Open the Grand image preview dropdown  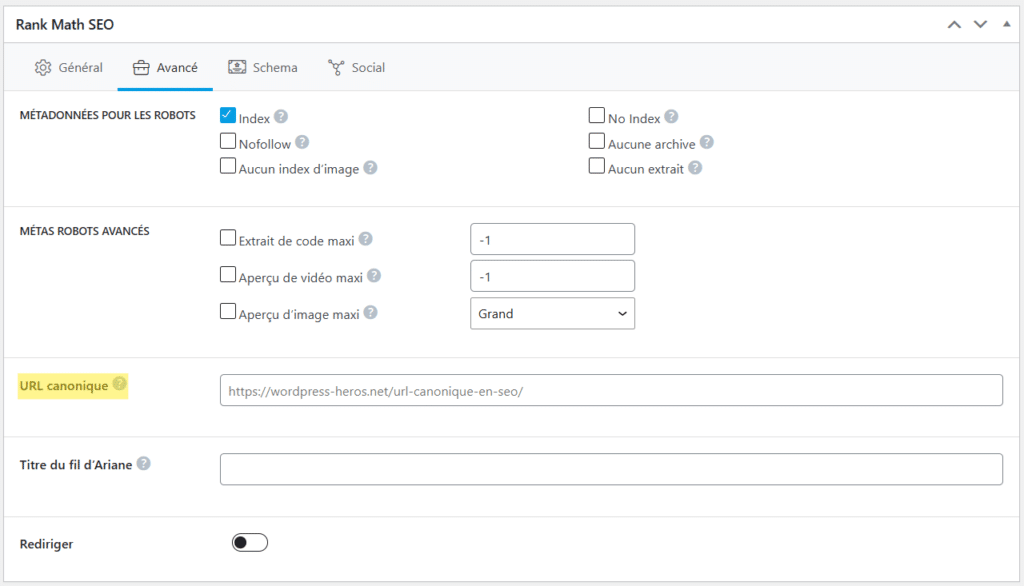pos(552,314)
